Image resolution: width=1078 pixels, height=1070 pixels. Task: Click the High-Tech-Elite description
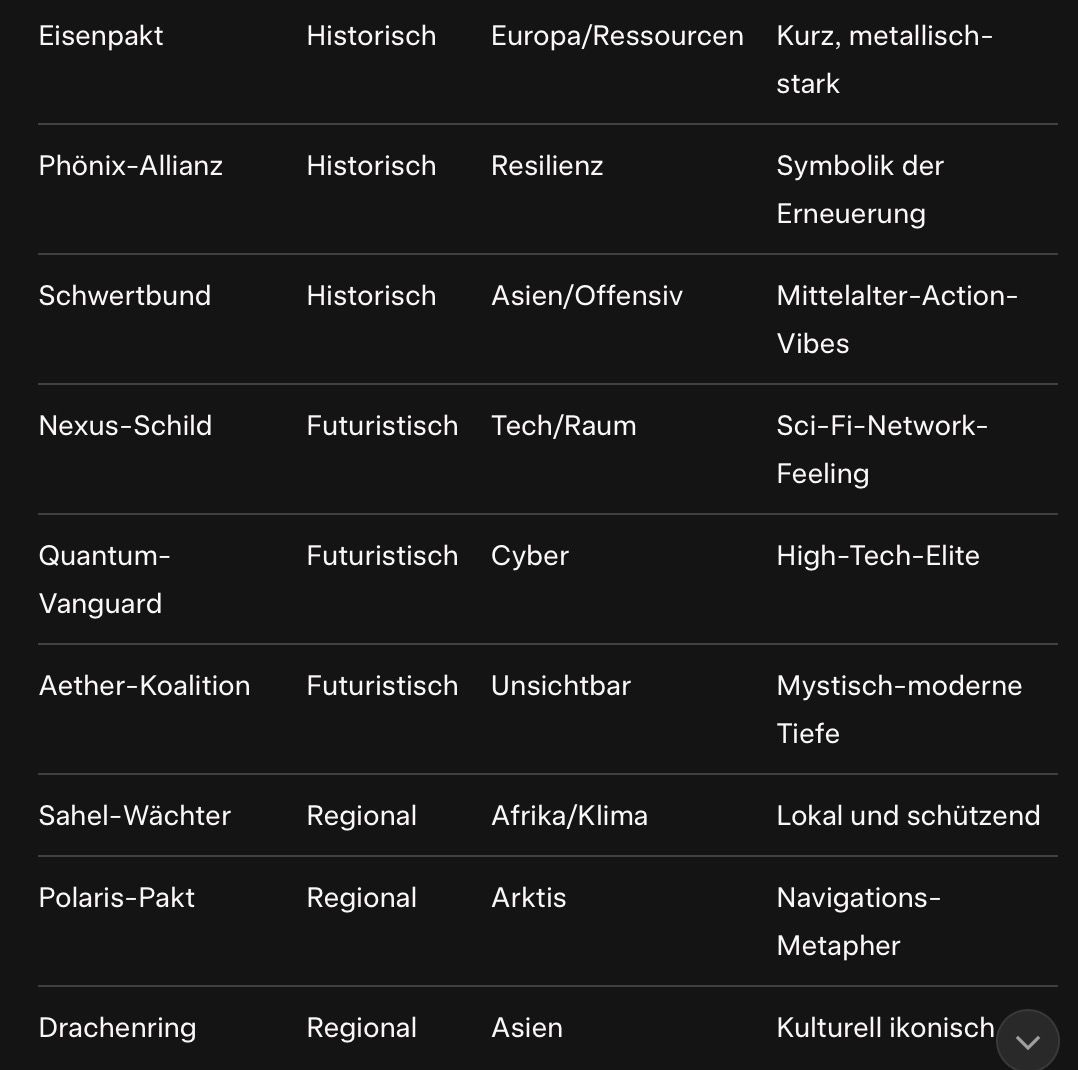tap(878, 556)
